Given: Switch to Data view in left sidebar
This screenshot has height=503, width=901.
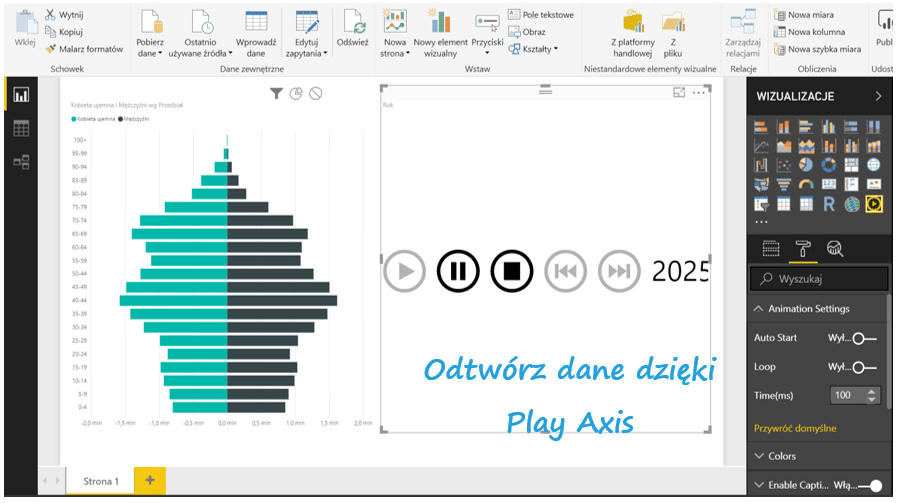Looking at the screenshot, I should tap(21, 129).
